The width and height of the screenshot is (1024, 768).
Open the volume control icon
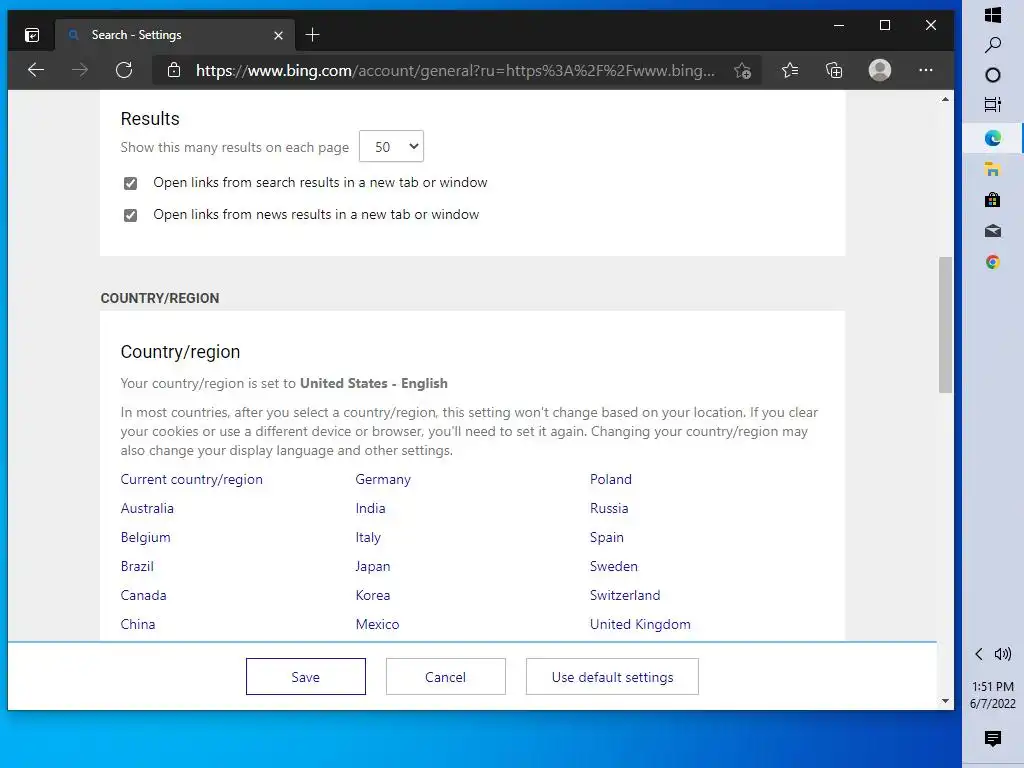coord(1002,654)
